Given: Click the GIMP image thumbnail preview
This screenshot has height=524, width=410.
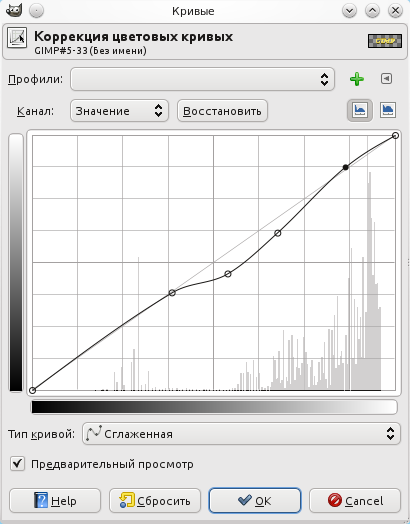Looking at the screenshot, I should tap(385, 41).
